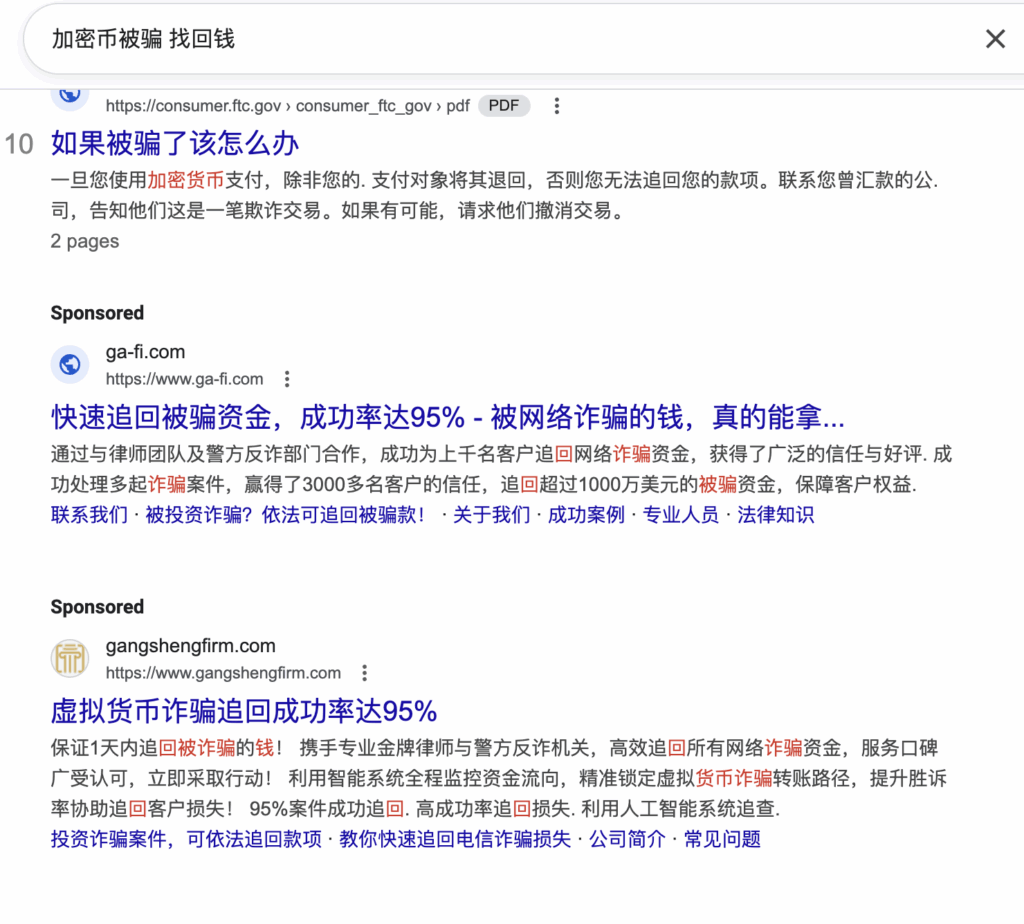Click the ga-fi.com site favicon
The image size is (1024, 924).
point(69,365)
